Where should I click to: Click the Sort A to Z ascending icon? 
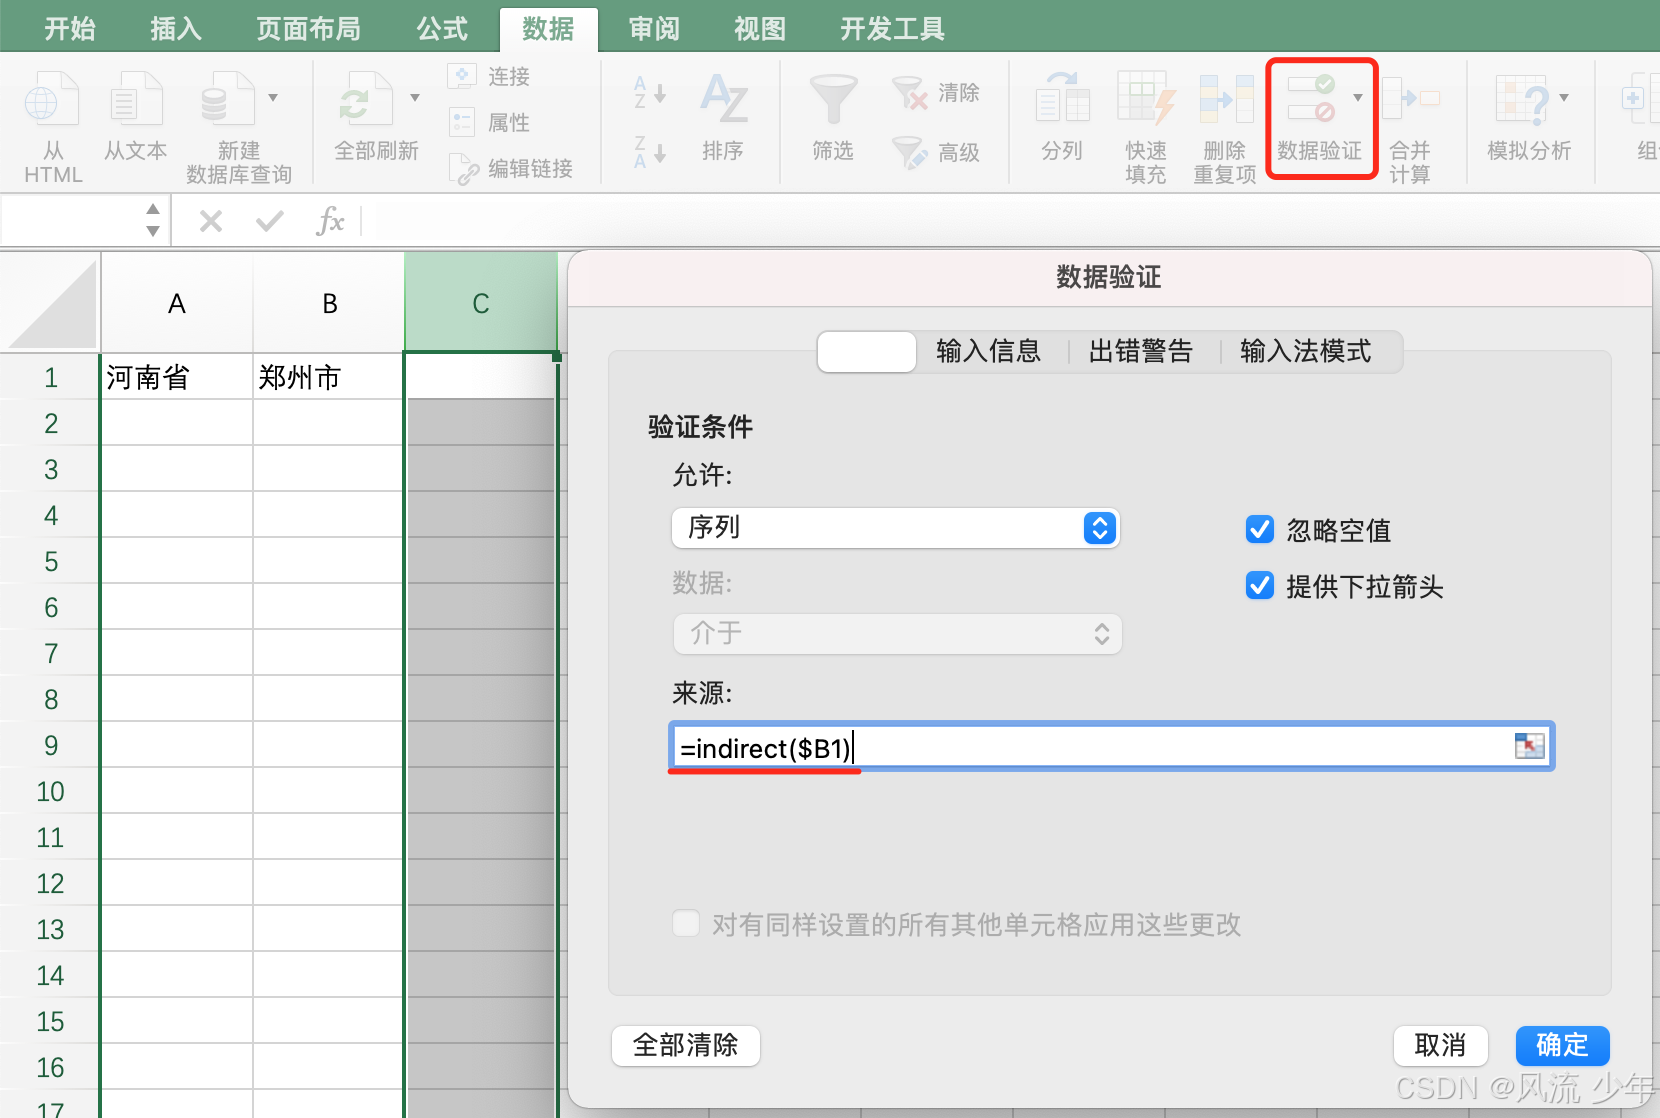click(649, 93)
